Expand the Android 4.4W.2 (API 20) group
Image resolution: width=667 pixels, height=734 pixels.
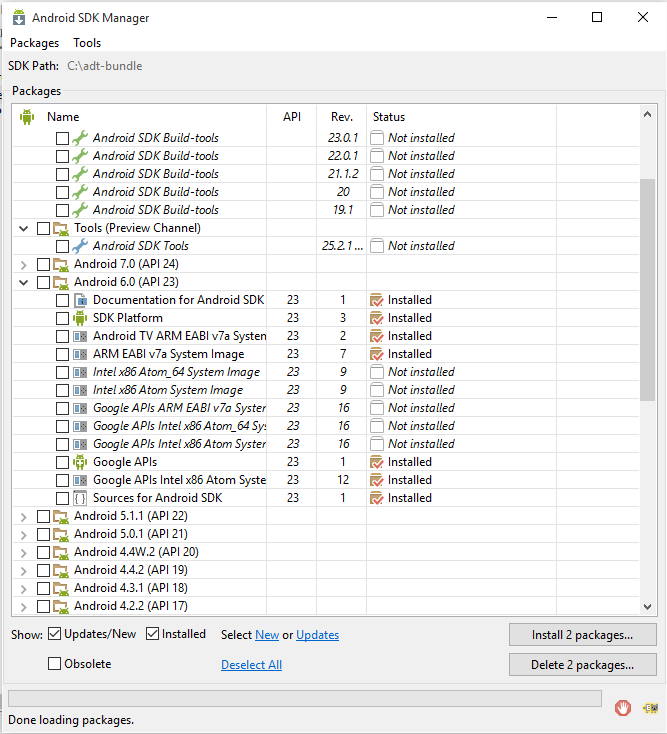[23, 553]
